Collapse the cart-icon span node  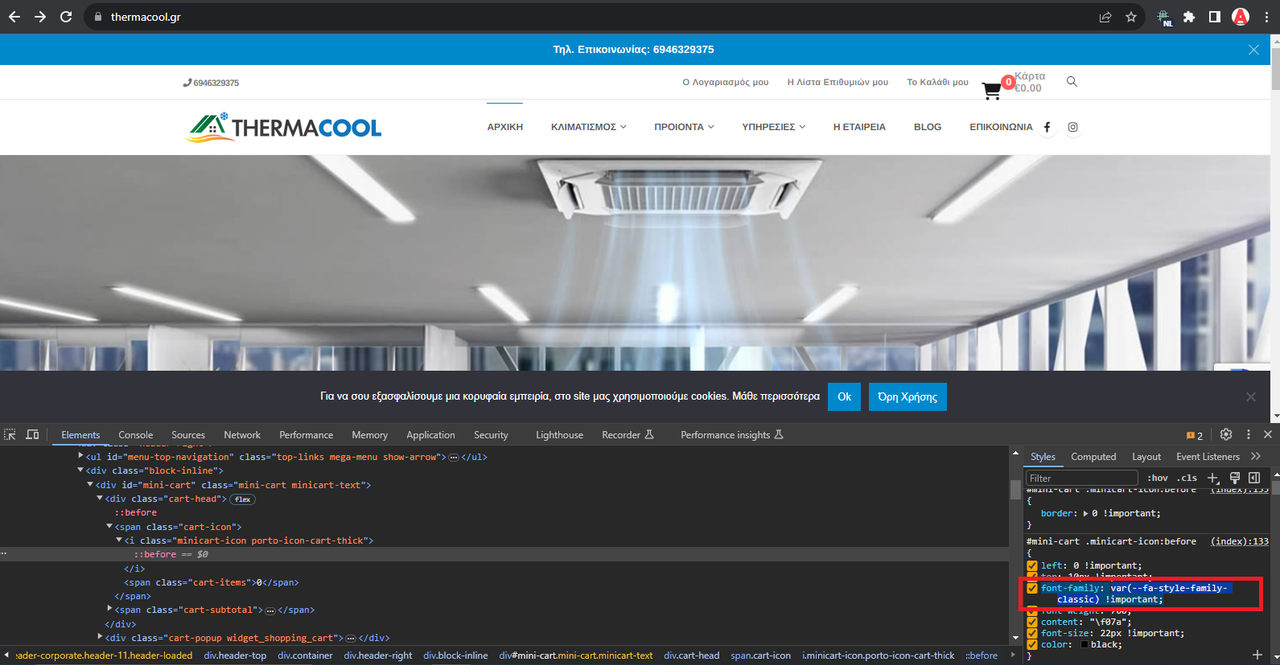point(110,526)
